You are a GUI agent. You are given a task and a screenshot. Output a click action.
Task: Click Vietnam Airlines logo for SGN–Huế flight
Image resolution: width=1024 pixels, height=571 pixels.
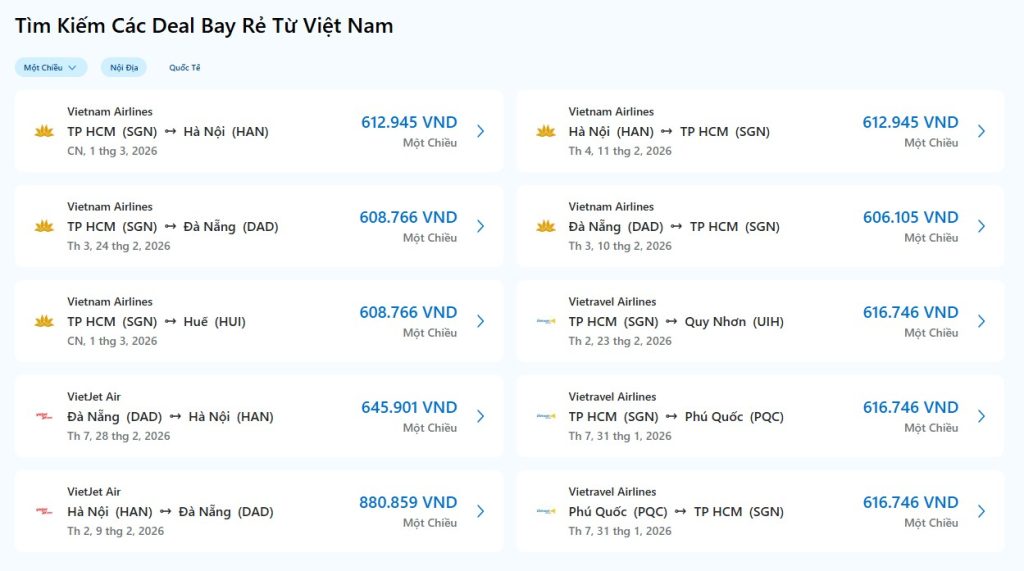(x=44, y=321)
